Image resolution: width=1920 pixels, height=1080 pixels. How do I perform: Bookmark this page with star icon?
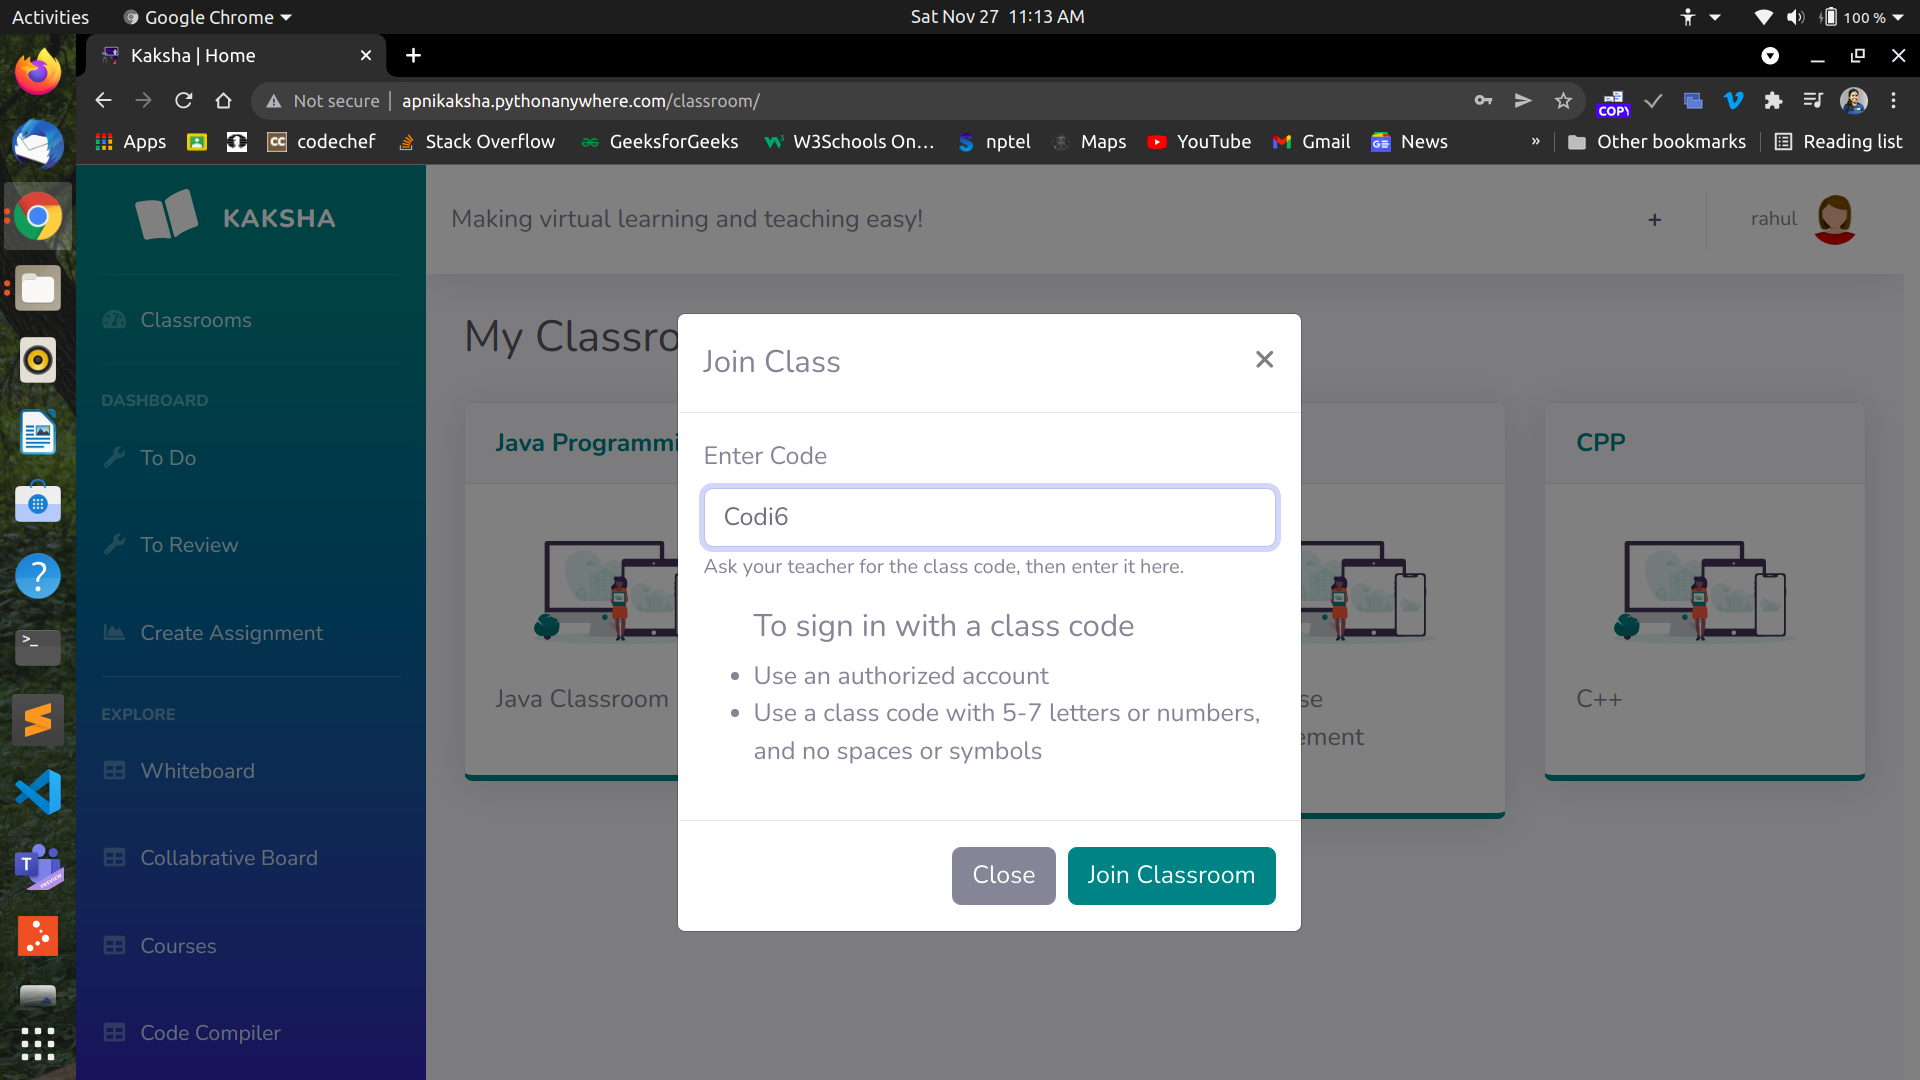tap(1563, 101)
